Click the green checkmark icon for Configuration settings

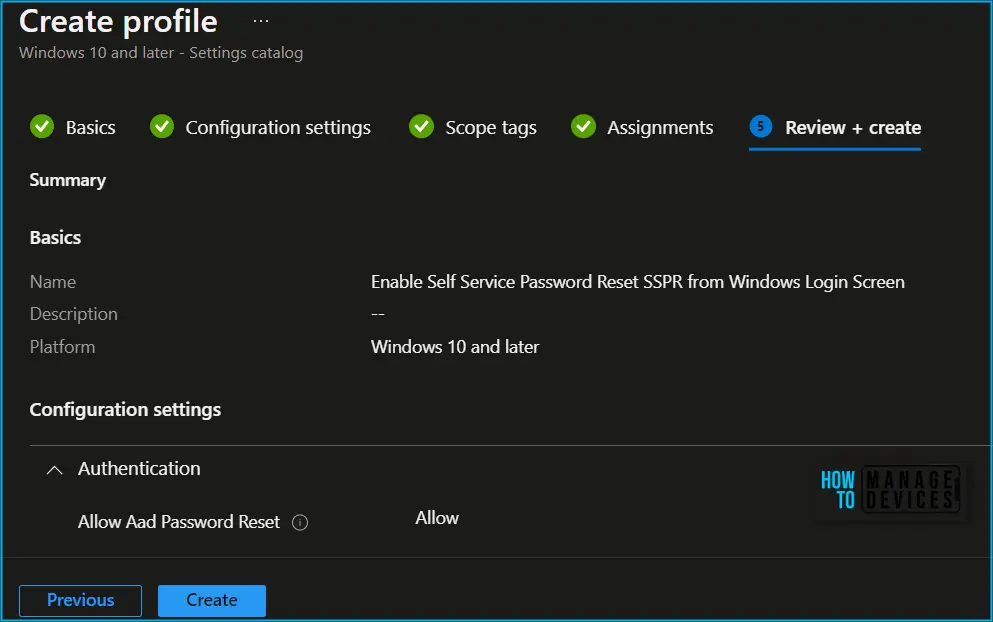coord(161,127)
